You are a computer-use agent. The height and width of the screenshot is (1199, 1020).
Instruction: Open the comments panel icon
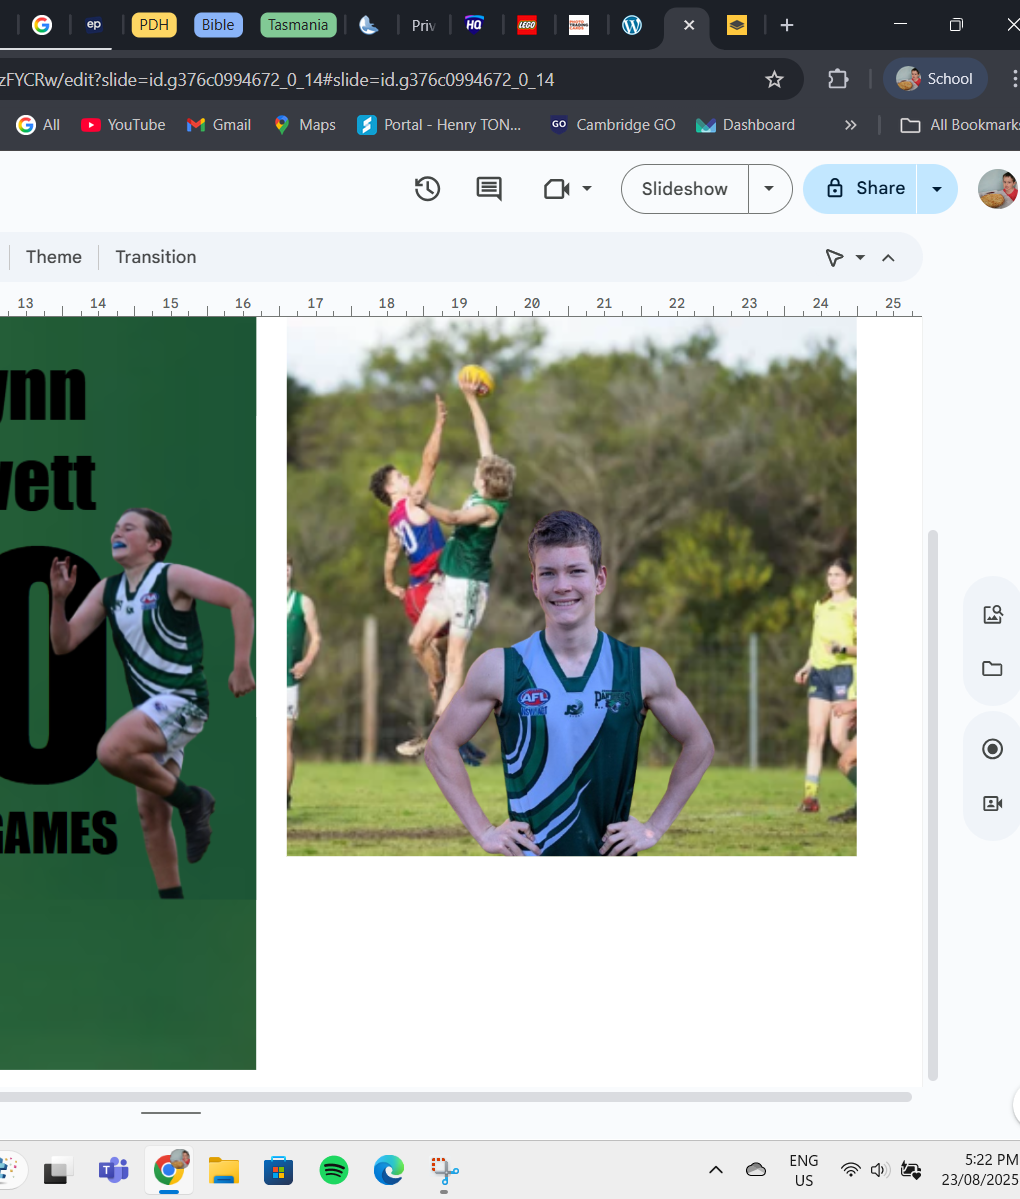pyautogui.click(x=489, y=188)
